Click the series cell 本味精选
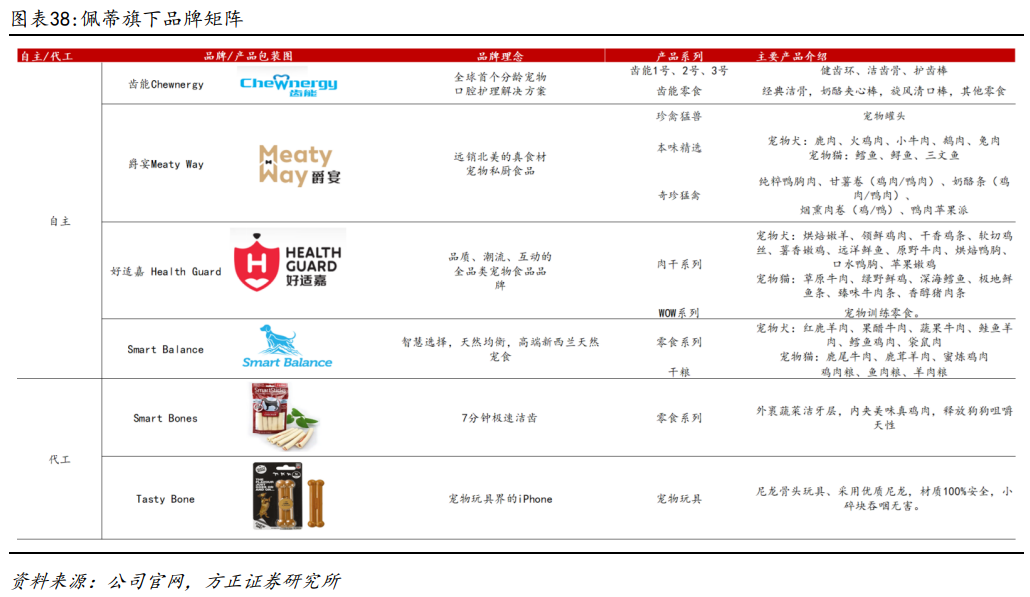This screenshot has width=1030, height=597. point(679,148)
